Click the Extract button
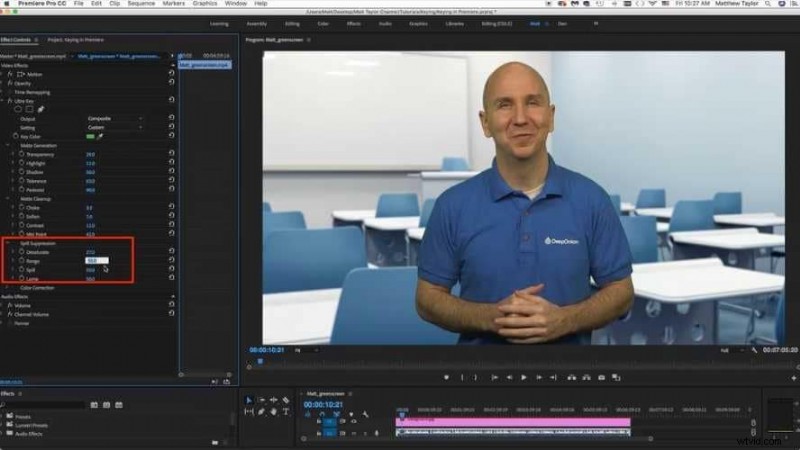The width and height of the screenshot is (800, 450). tap(587, 378)
